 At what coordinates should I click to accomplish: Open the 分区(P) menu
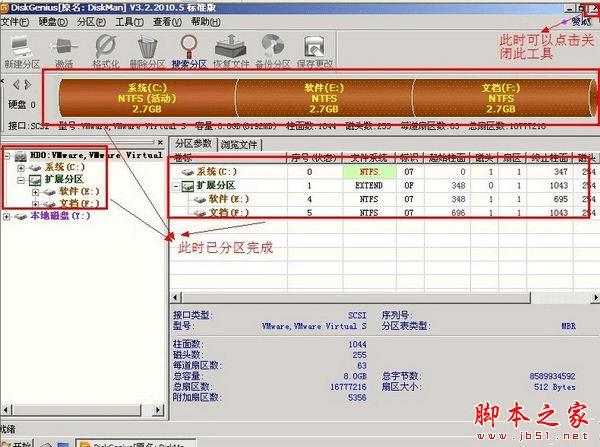[x=91, y=22]
